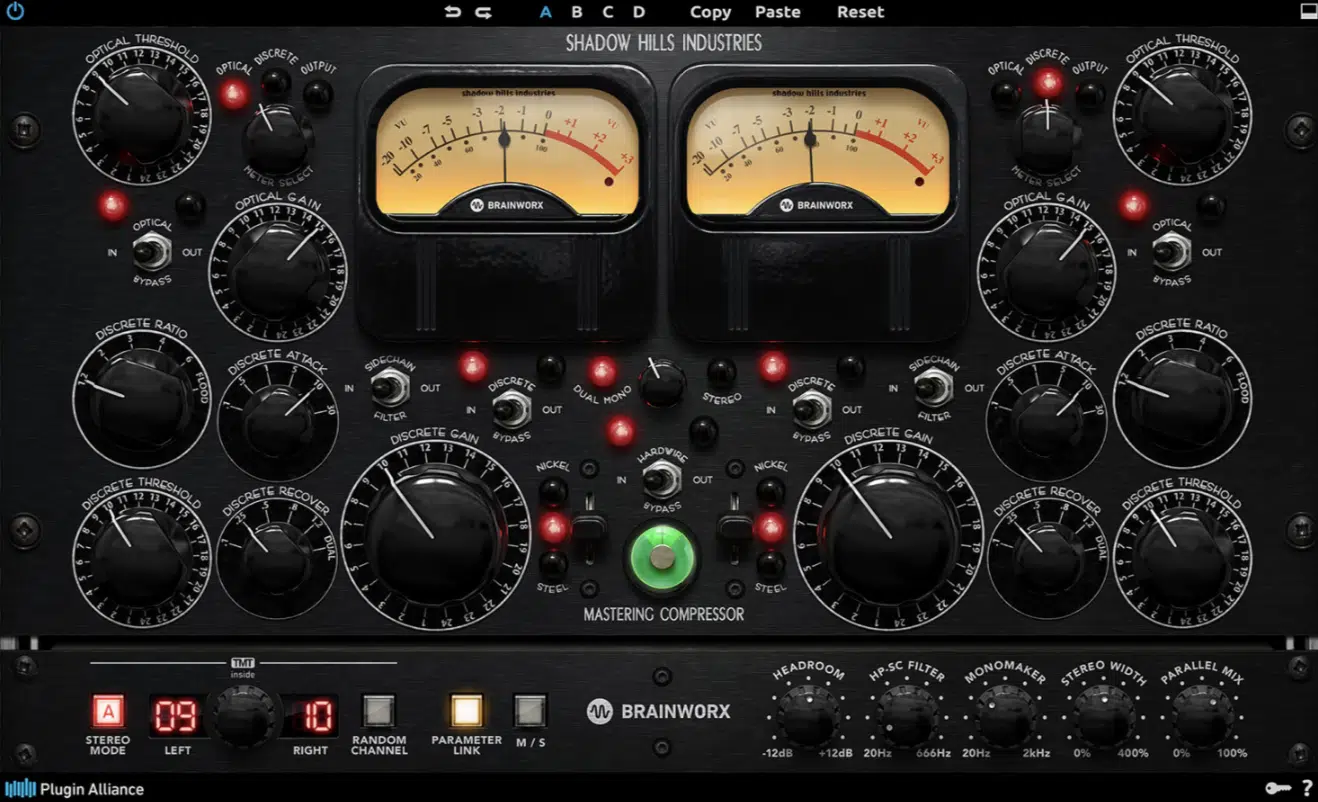The height and width of the screenshot is (802, 1318).
Task: Click the question mark help icon
Action: (1306, 789)
